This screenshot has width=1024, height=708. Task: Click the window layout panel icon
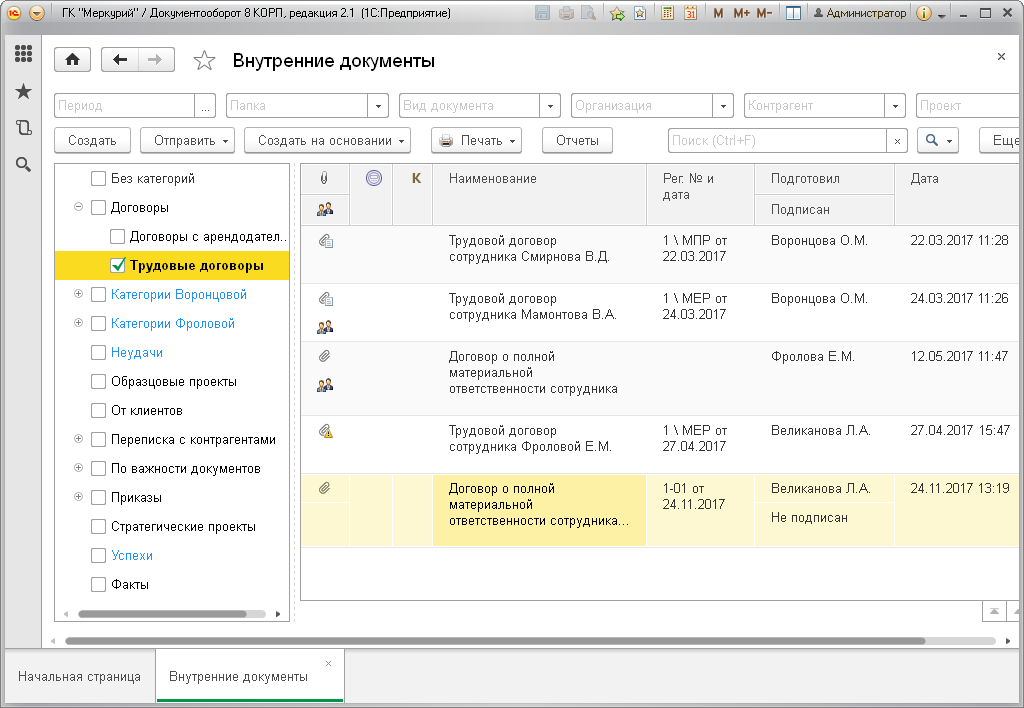click(793, 13)
